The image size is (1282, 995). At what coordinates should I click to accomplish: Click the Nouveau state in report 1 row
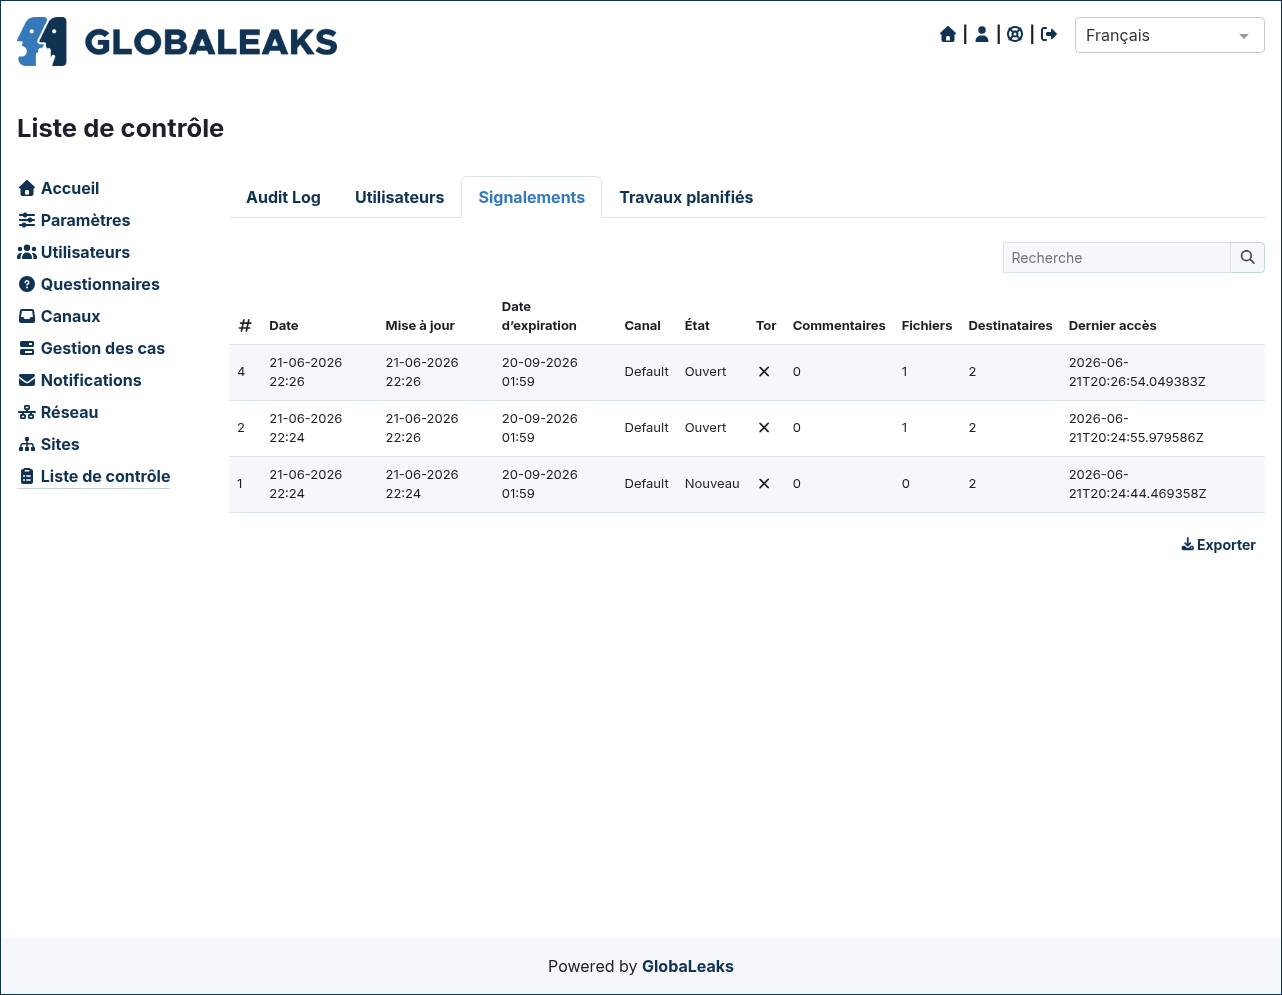[x=712, y=483]
